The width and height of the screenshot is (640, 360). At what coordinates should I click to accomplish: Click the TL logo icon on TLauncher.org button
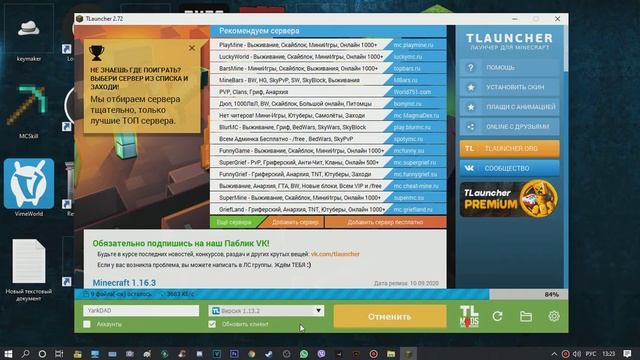click(x=469, y=149)
